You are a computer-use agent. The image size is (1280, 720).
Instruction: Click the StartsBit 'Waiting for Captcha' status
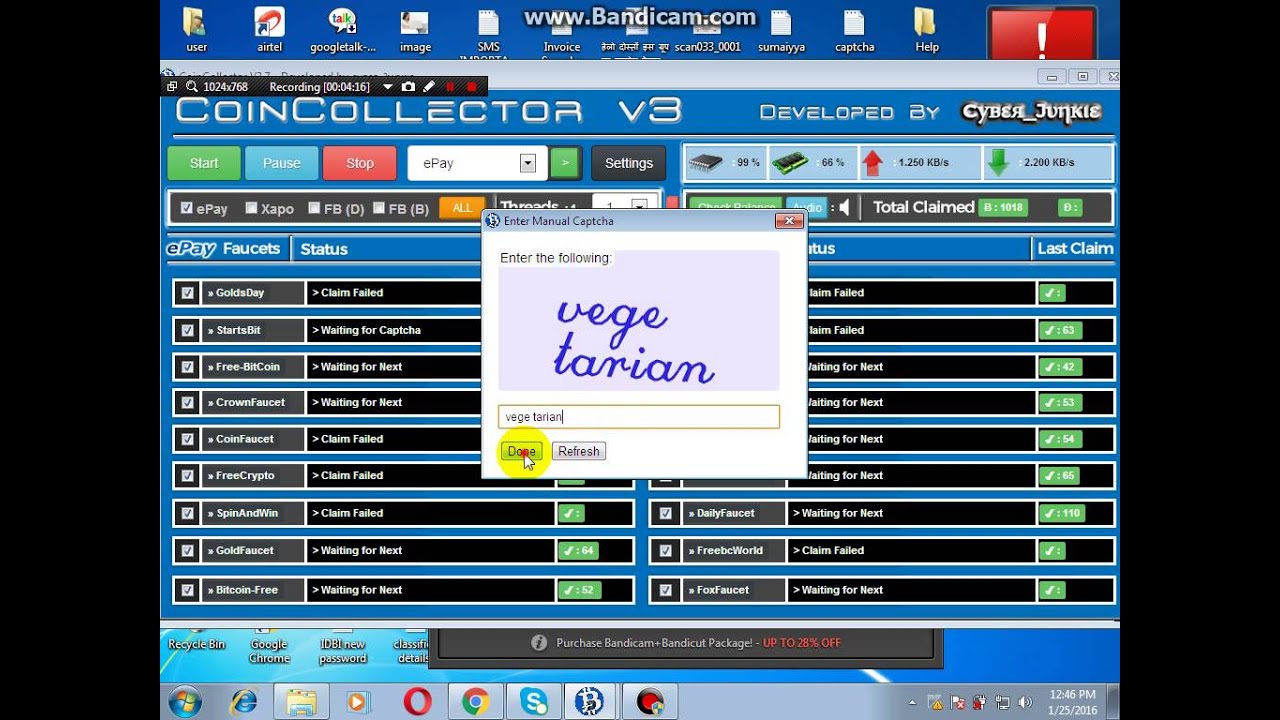coord(366,330)
